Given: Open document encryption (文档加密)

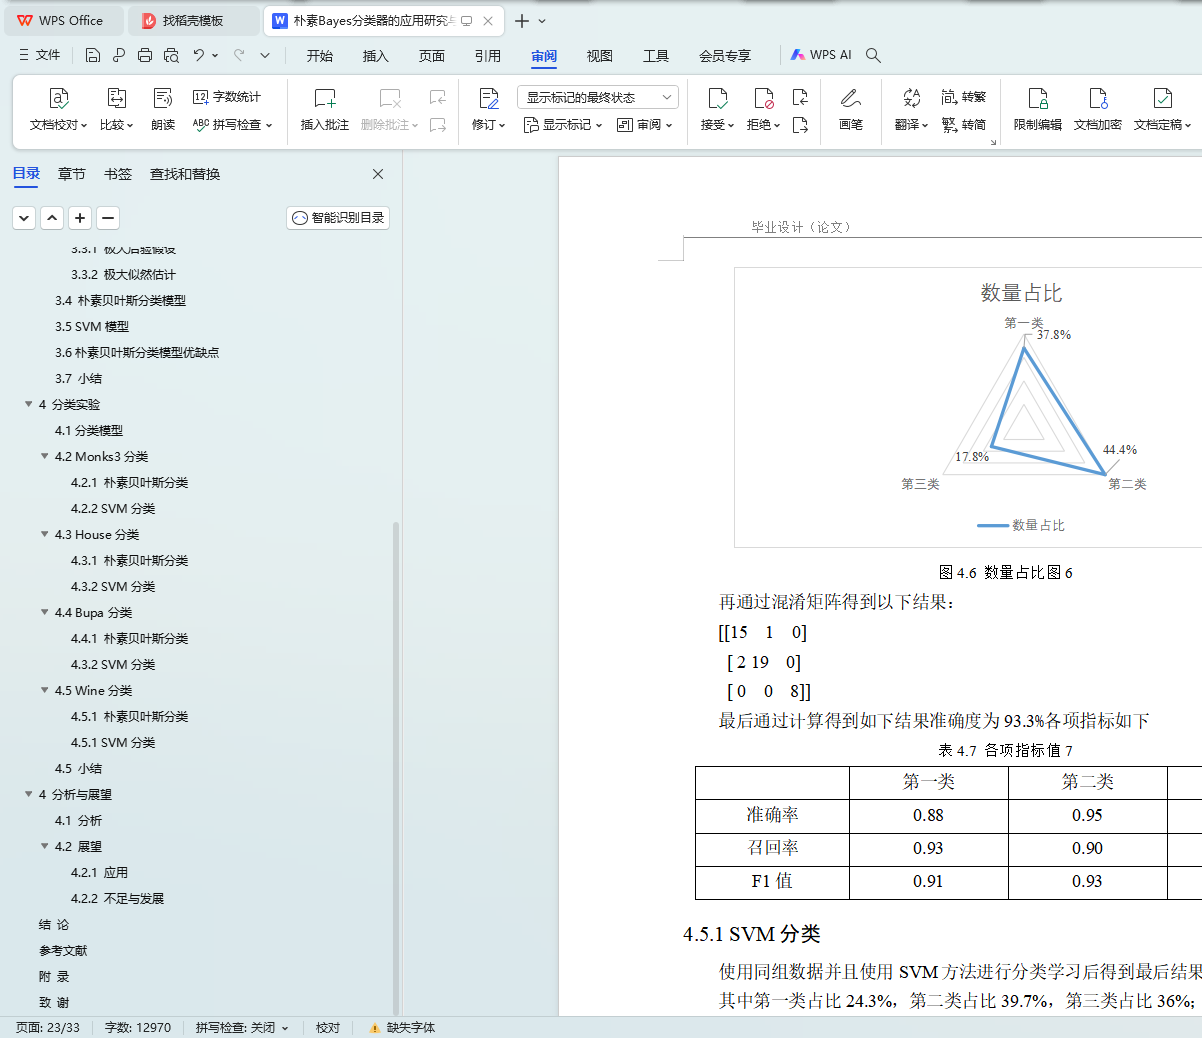Looking at the screenshot, I should (1098, 110).
